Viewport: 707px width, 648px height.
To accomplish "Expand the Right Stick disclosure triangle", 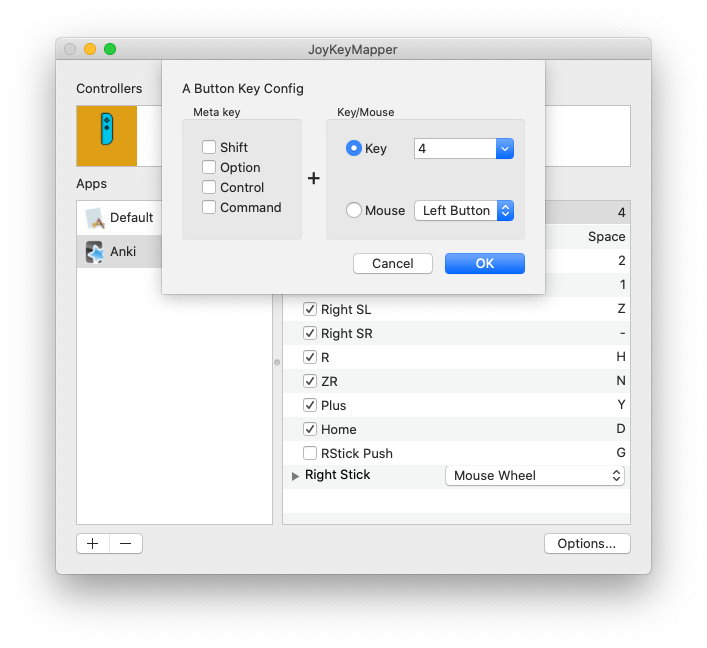I will tap(295, 476).
